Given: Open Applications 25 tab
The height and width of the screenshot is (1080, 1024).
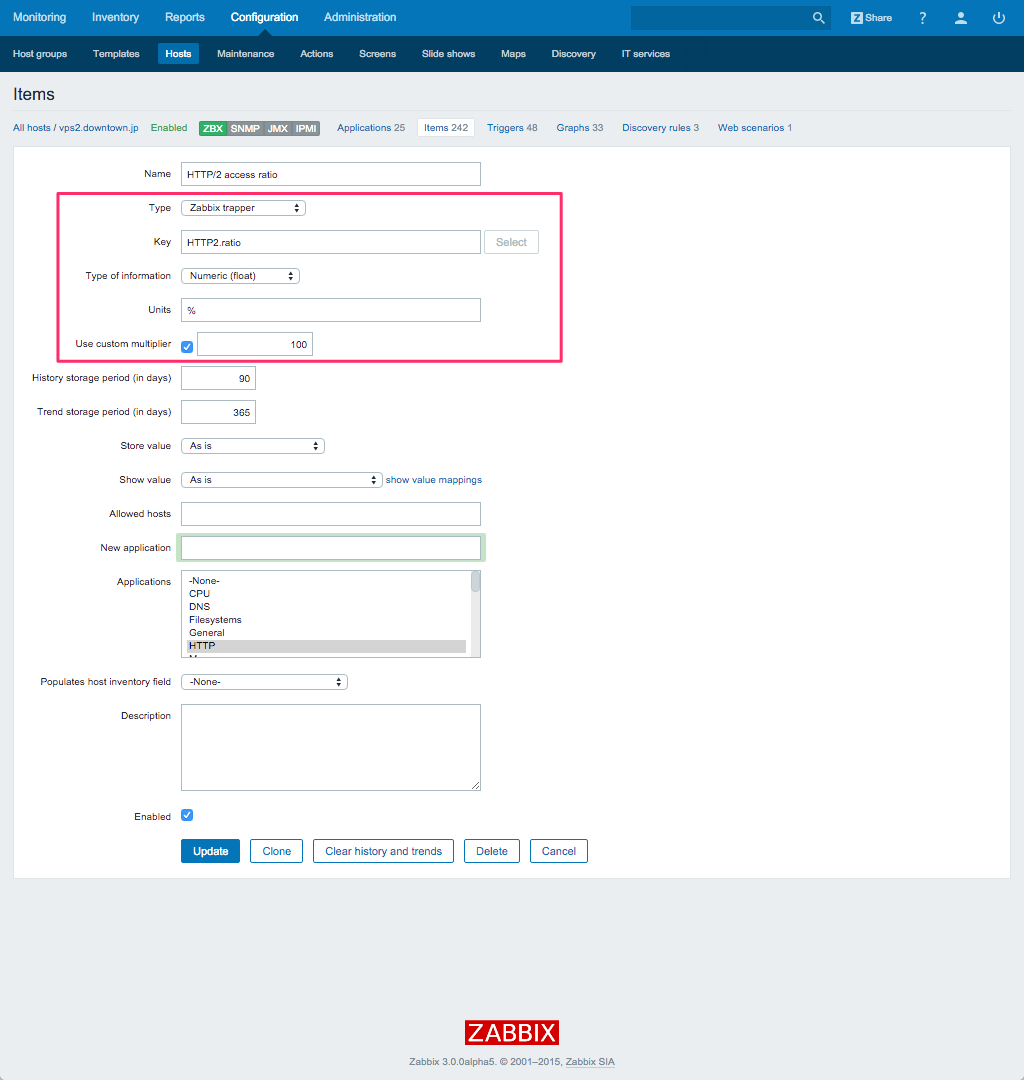Looking at the screenshot, I should tap(371, 128).
